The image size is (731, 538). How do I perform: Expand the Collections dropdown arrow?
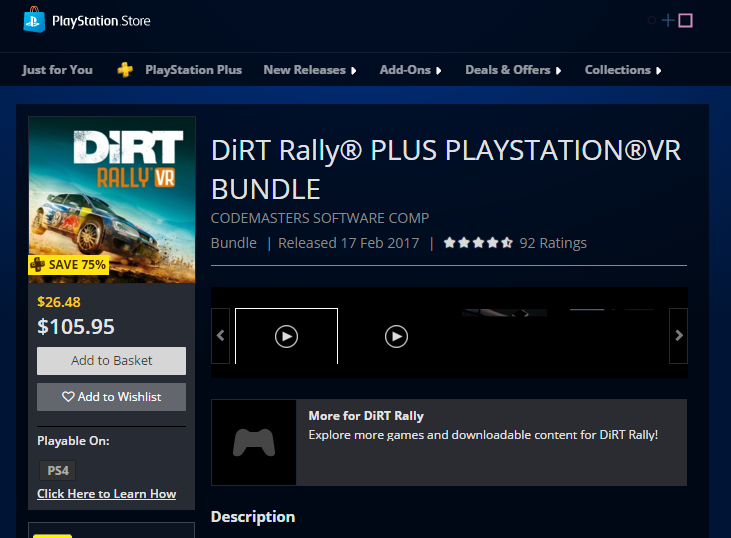[x=658, y=70]
